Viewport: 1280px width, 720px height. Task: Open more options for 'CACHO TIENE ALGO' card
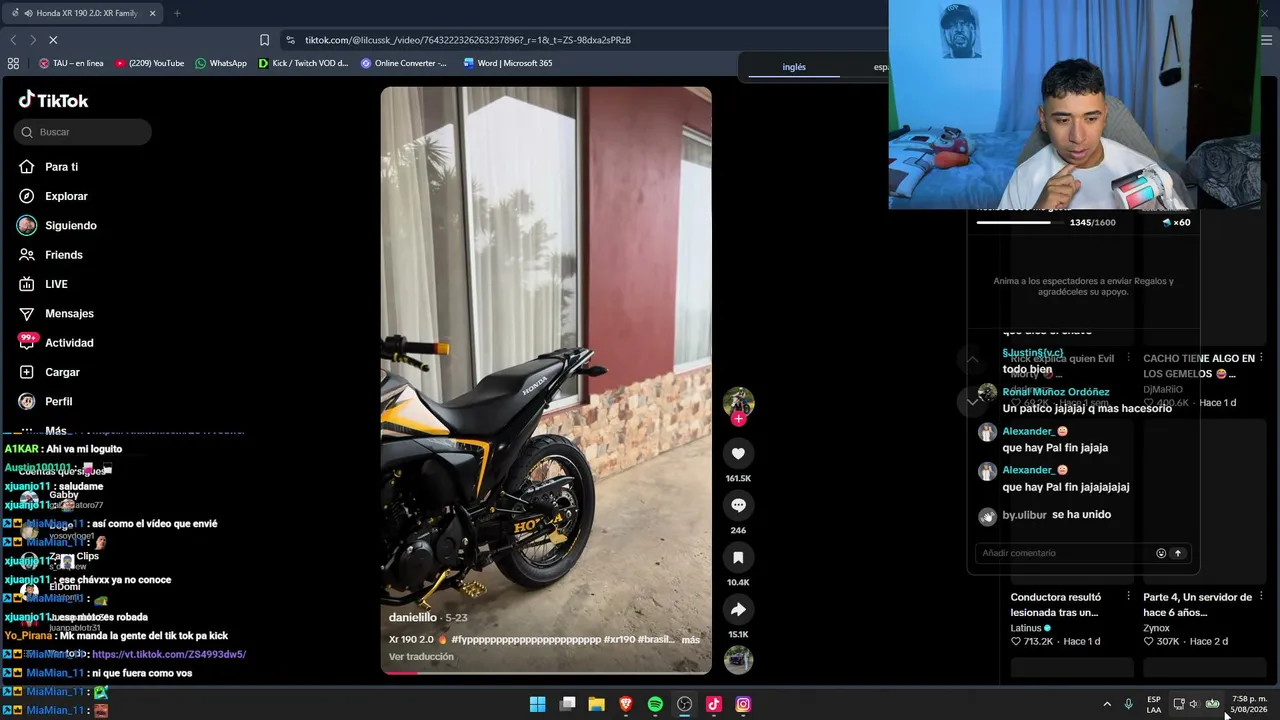[x=1261, y=358]
